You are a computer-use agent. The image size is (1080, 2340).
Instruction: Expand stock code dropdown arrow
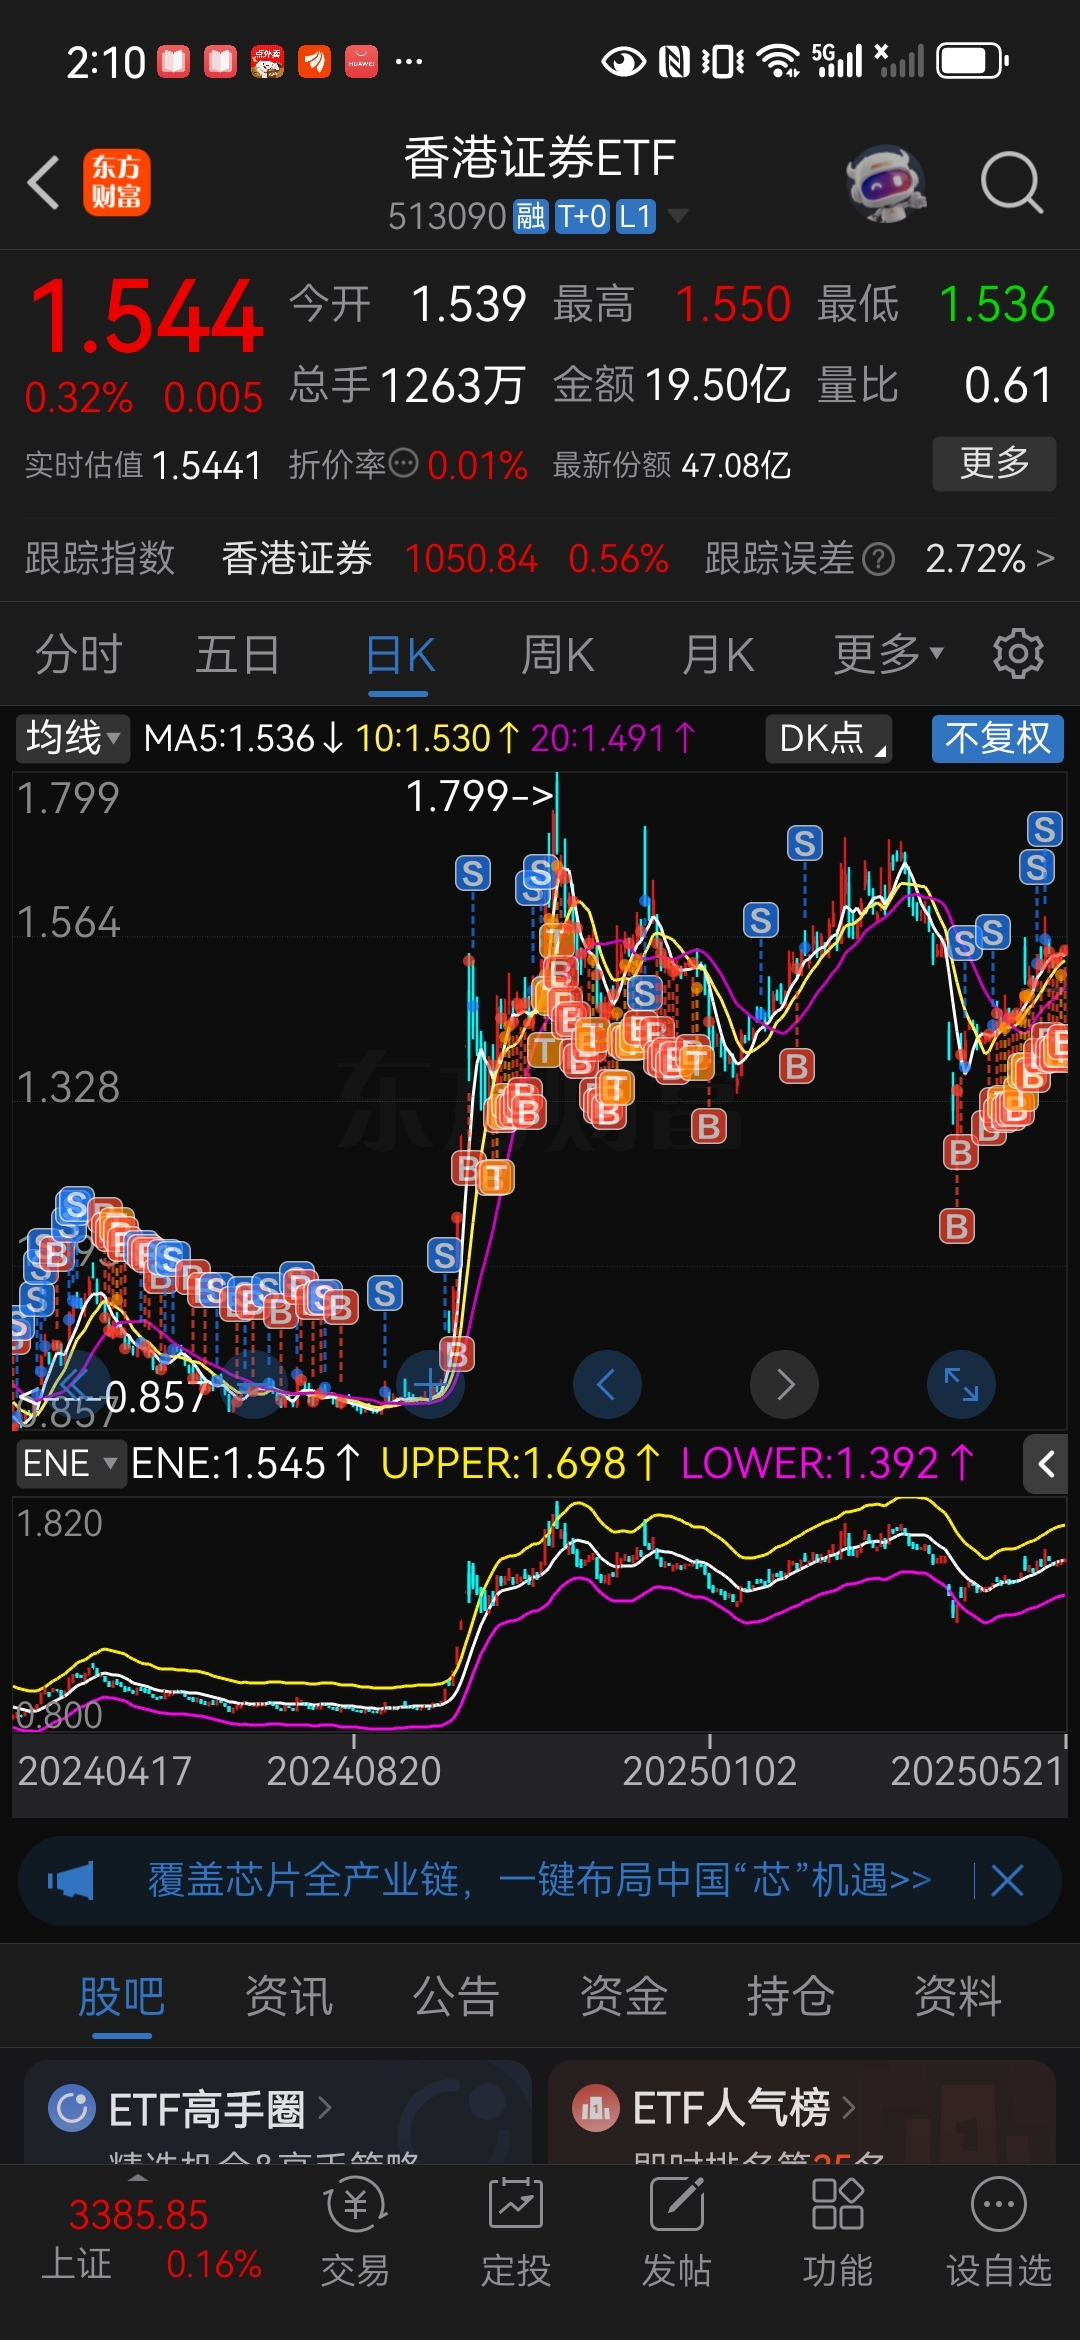[x=678, y=216]
